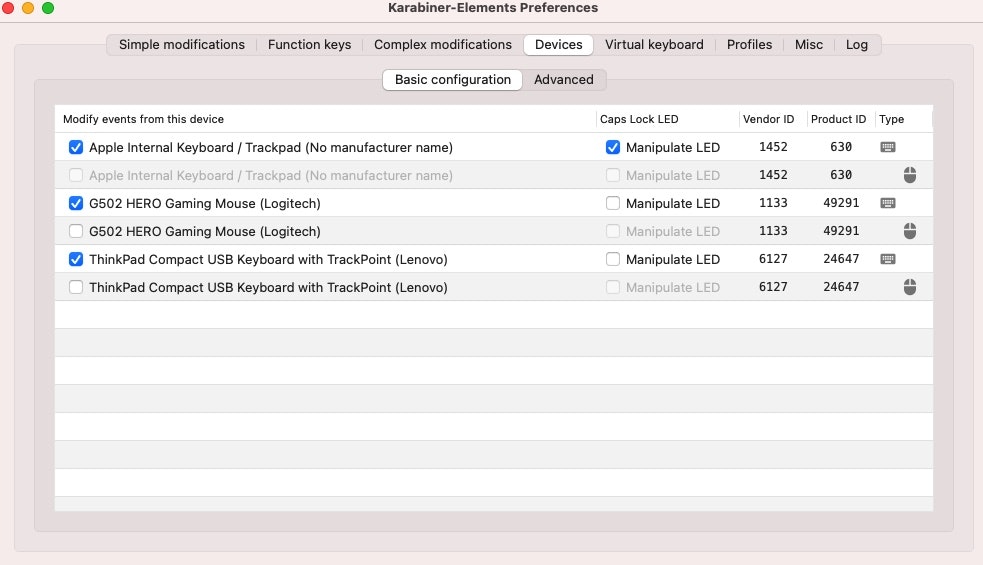Viewport: 983px width, 565px height.
Task: Click keyboard type icon for G502 HERO row
Action: point(888,203)
